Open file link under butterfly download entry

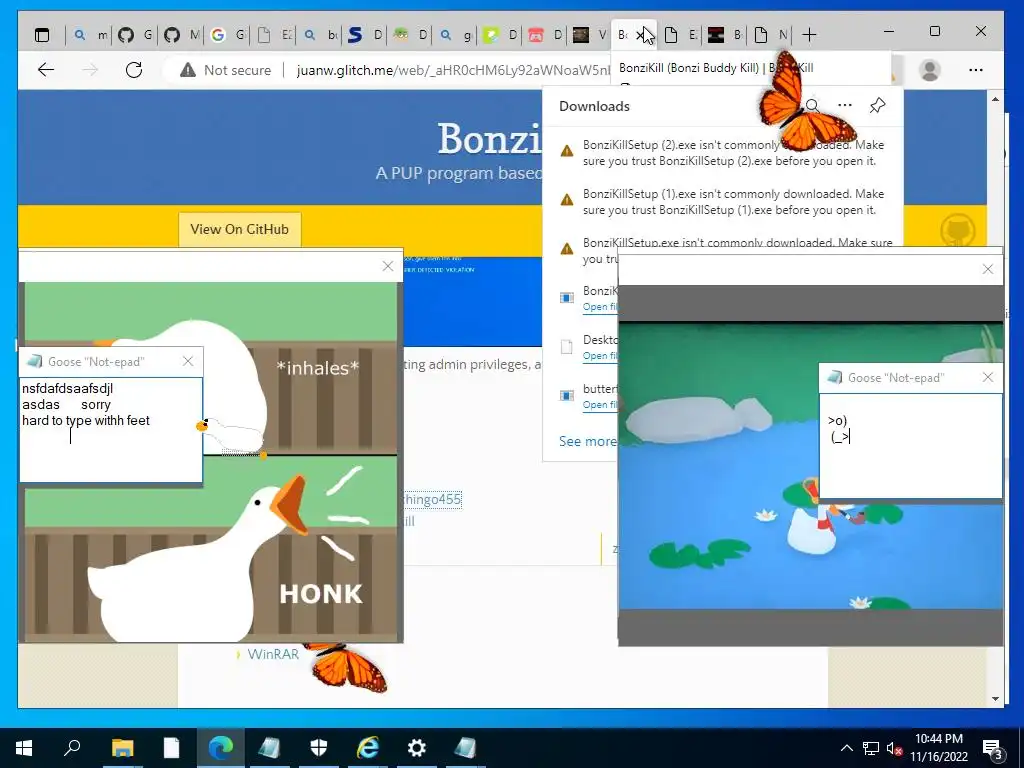tap(600, 405)
